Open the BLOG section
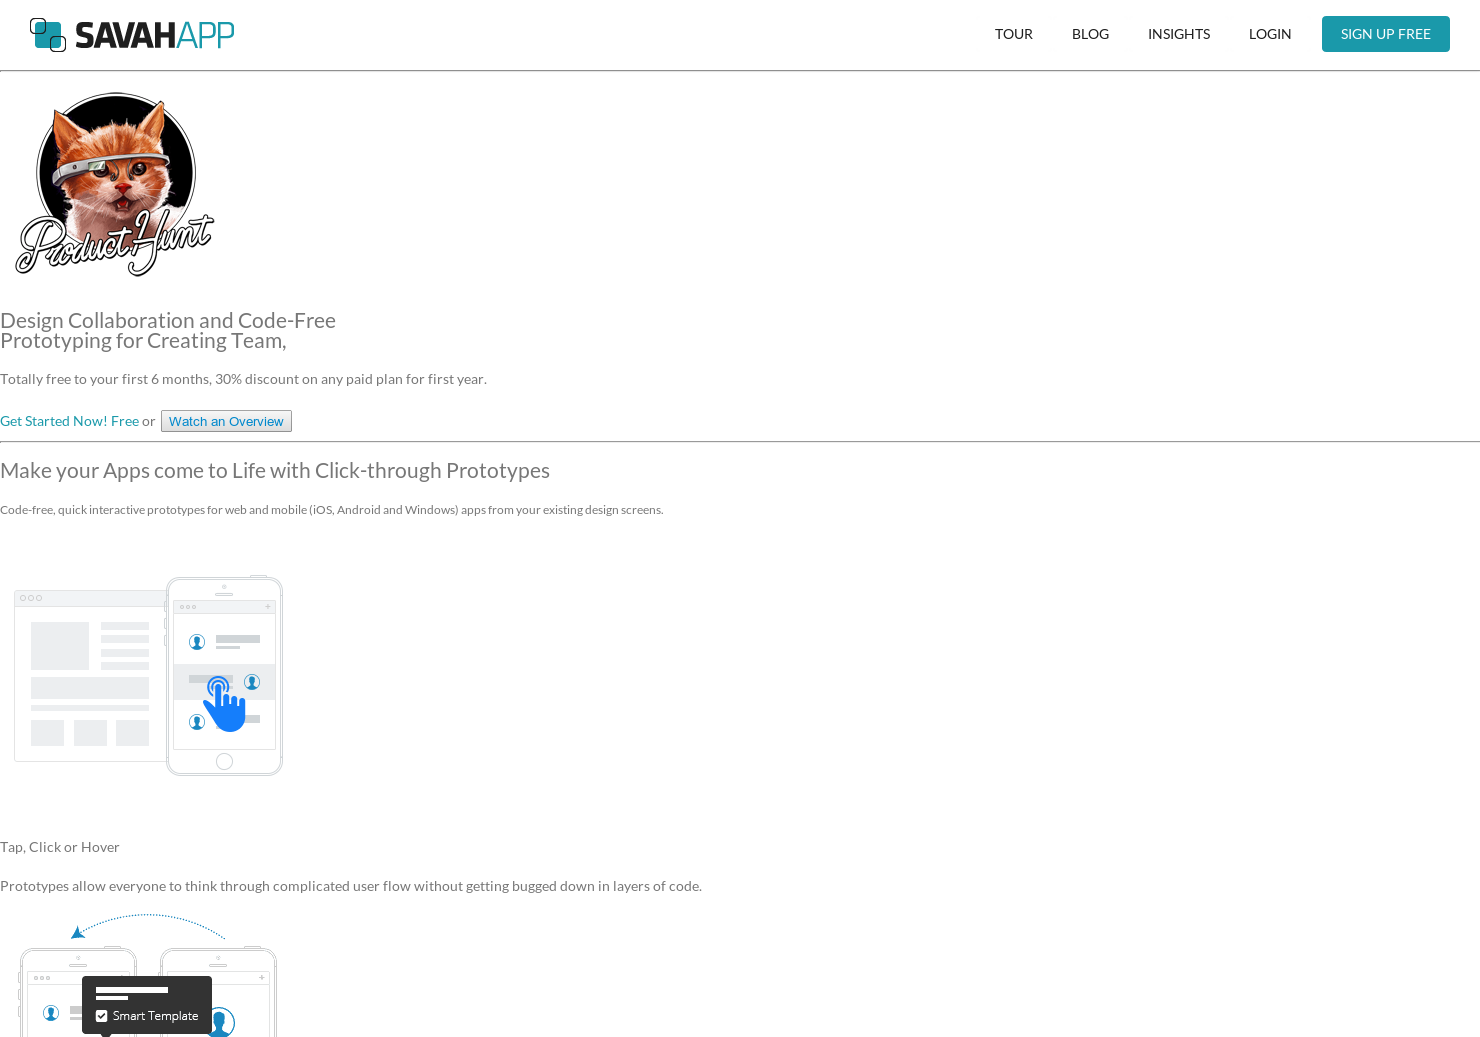 (x=1090, y=33)
